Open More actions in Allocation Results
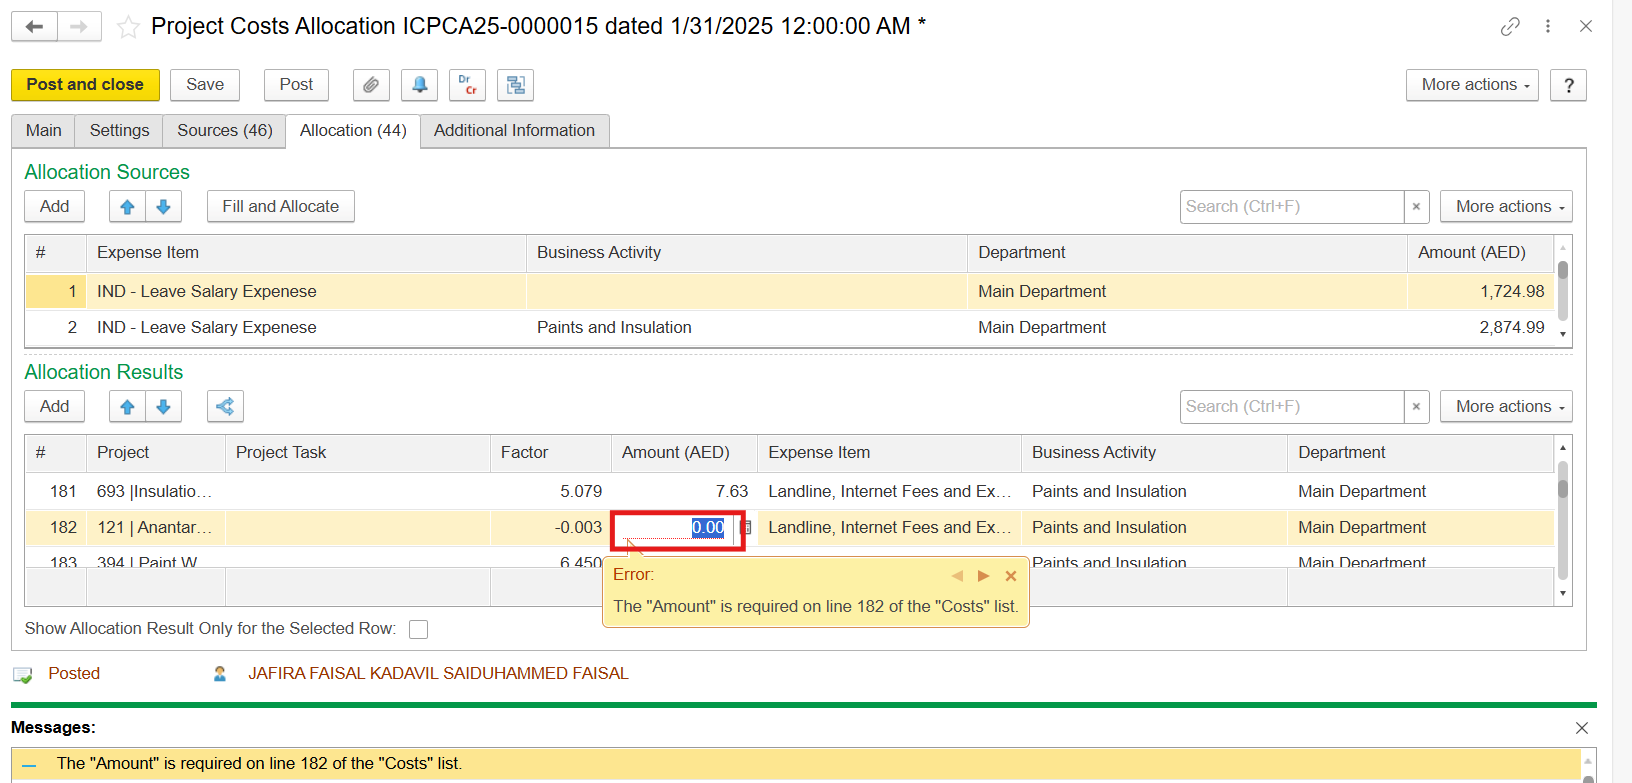The height and width of the screenshot is (783, 1632). 1505,407
